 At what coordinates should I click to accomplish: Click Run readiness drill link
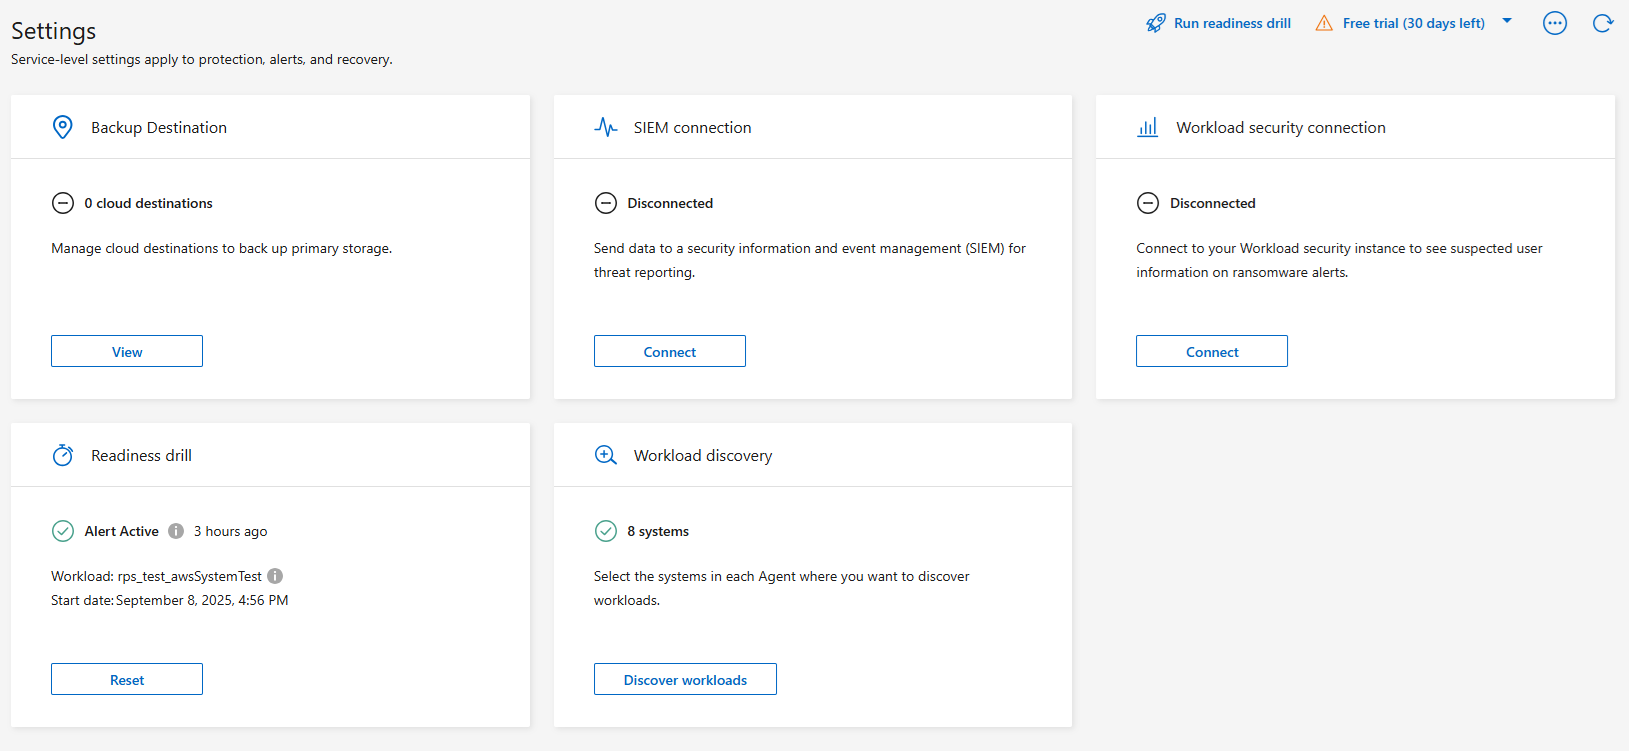pos(1232,23)
